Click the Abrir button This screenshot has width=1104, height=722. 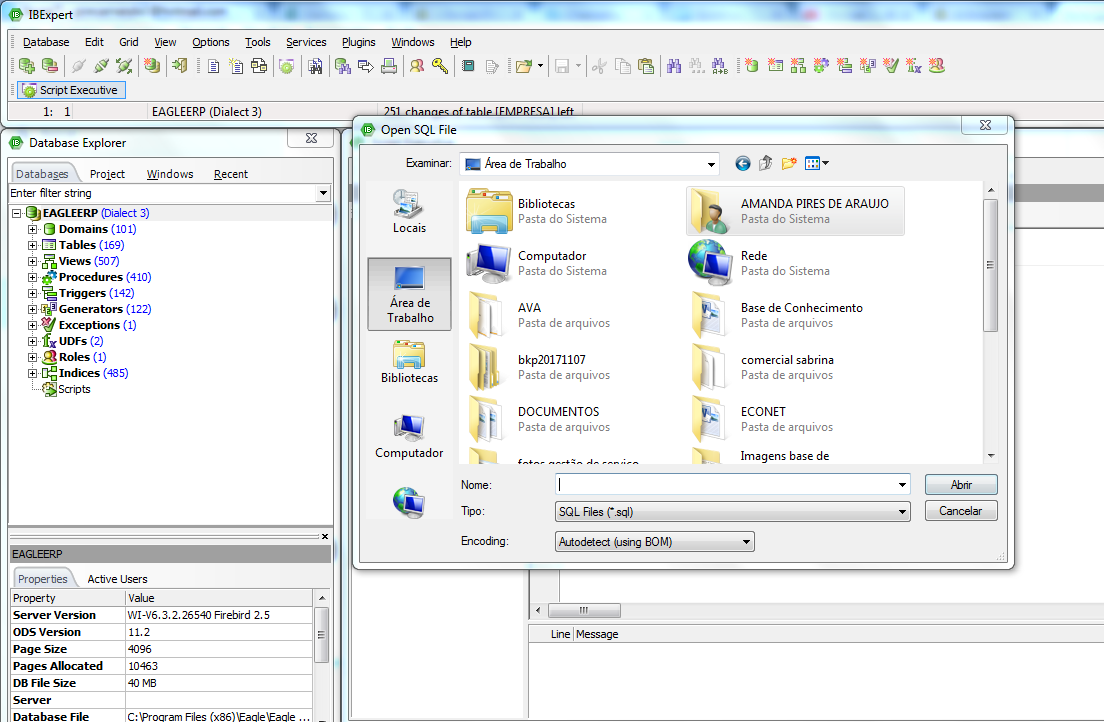(x=961, y=485)
